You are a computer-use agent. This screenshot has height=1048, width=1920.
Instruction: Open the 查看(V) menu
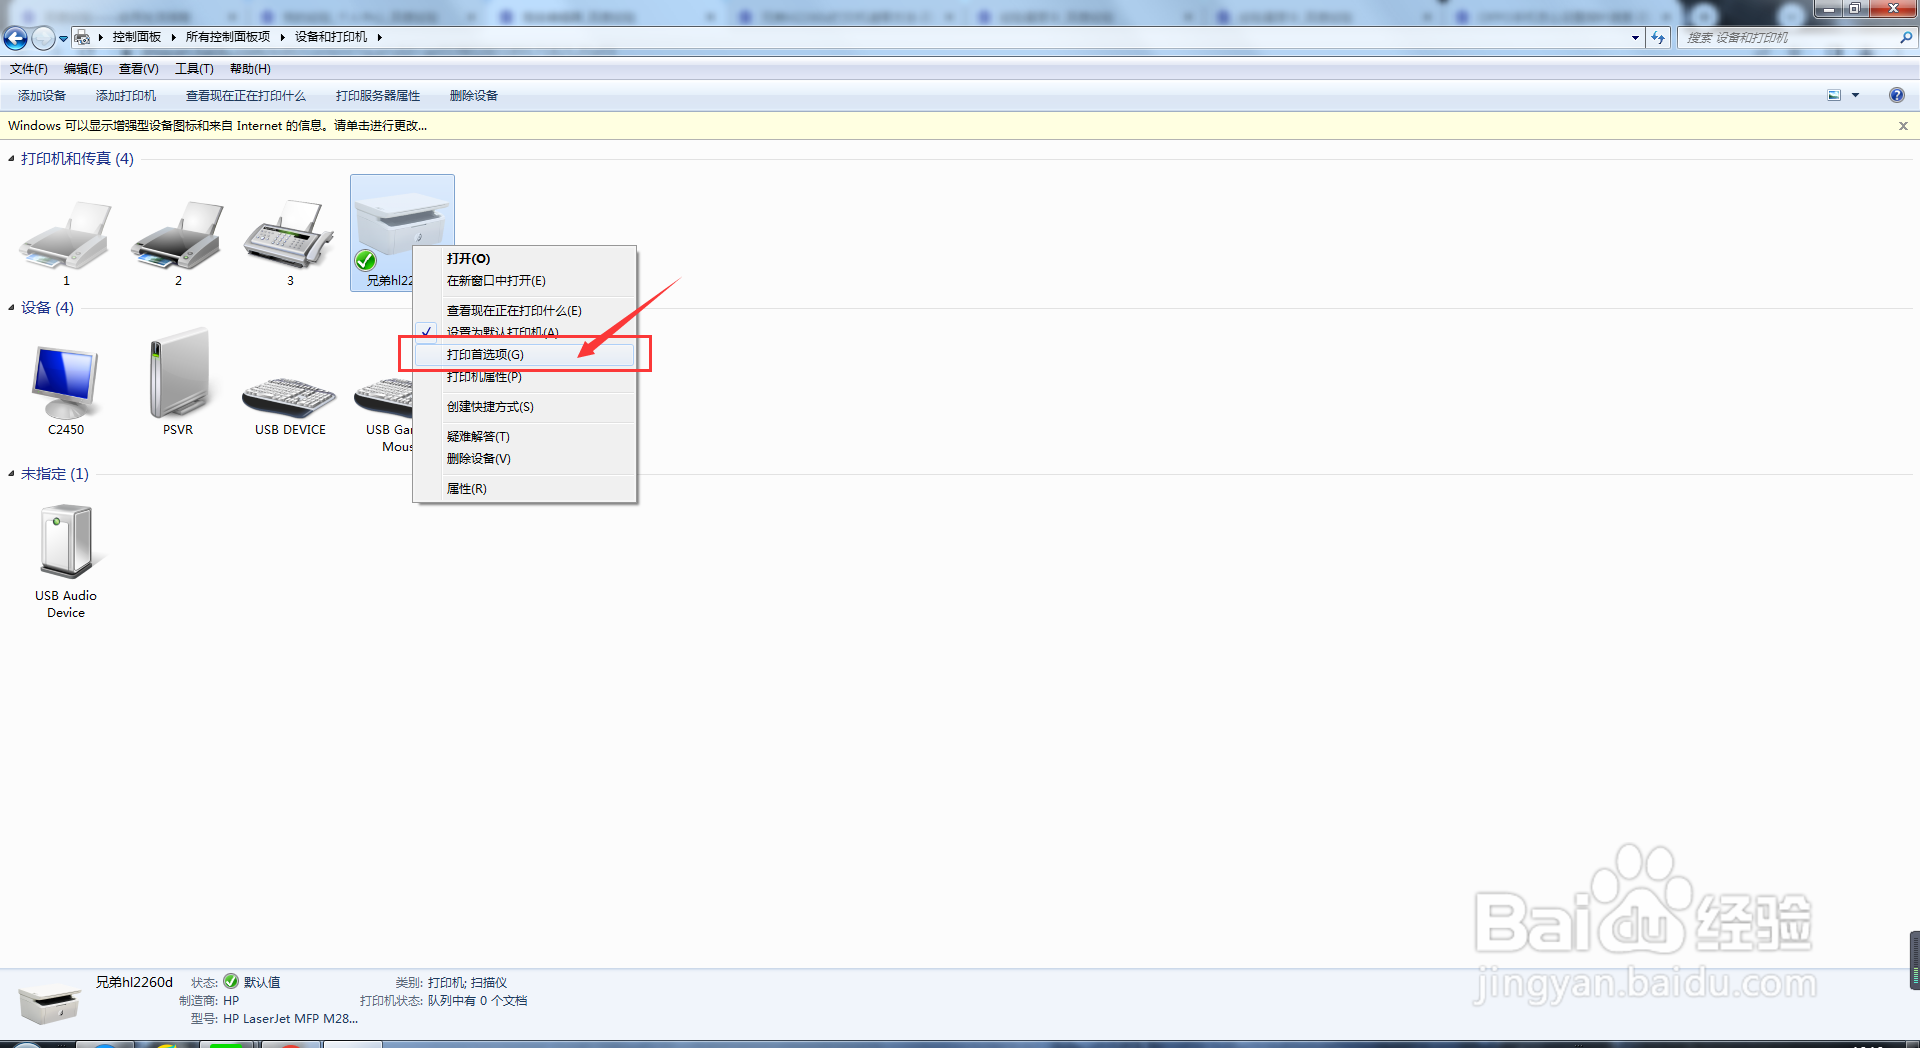click(139, 69)
